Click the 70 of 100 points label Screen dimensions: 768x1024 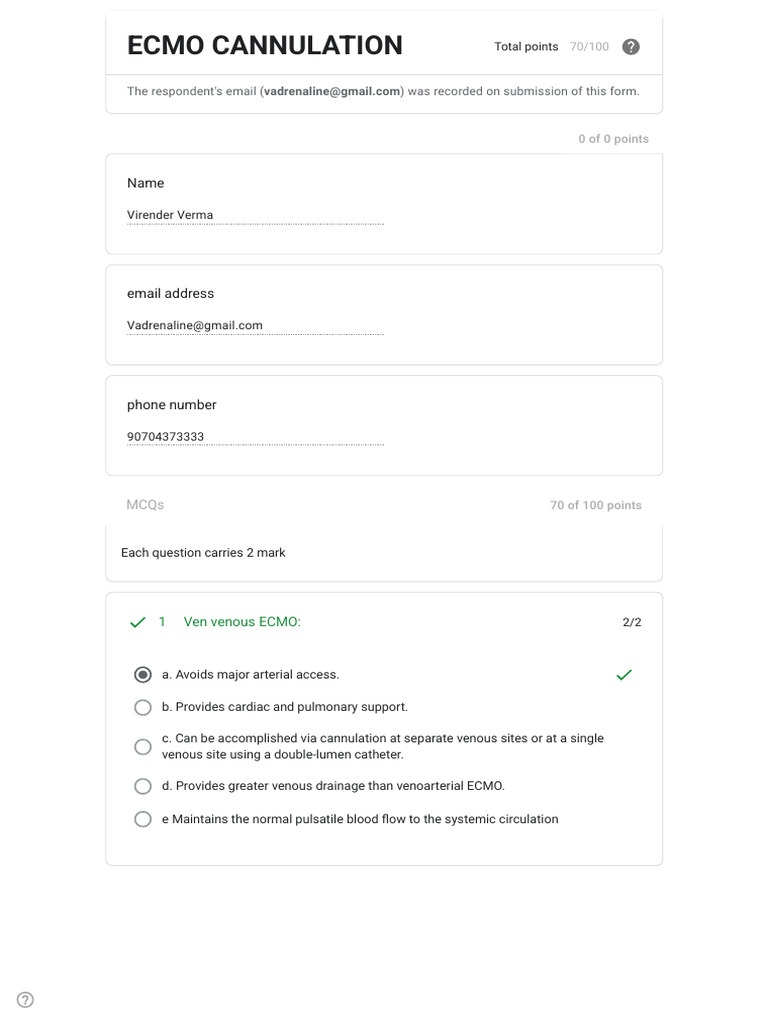pyautogui.click(x=596, y=505)
